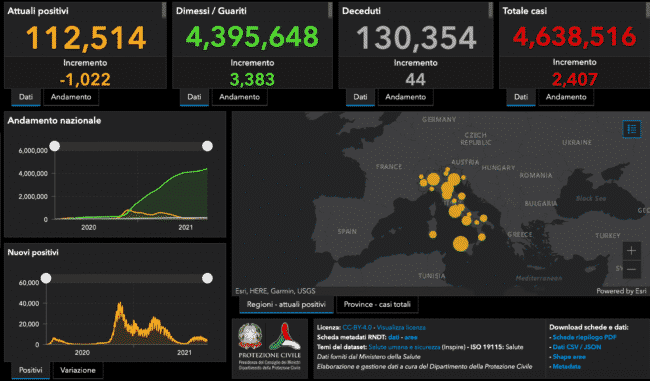Open the Shape aree download link

(569, 357)
